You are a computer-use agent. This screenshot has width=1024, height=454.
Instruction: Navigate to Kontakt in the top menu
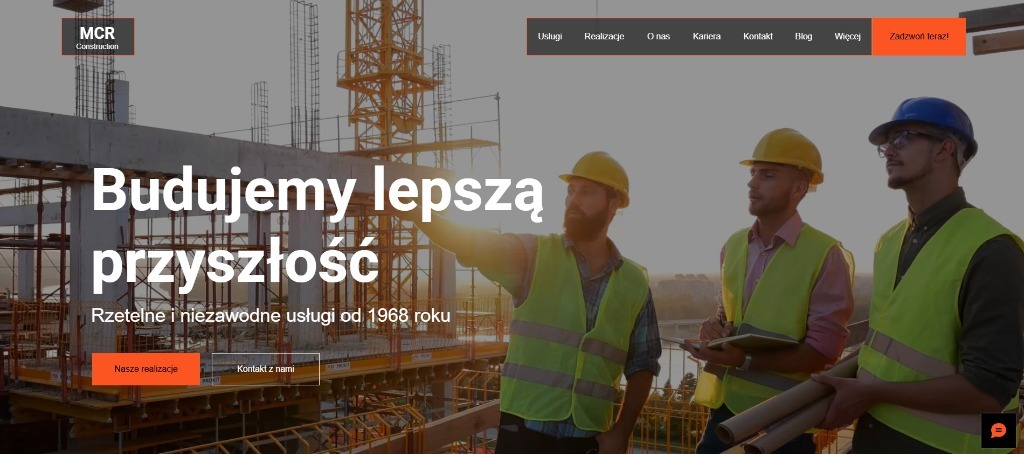click(x=758, y=37)
